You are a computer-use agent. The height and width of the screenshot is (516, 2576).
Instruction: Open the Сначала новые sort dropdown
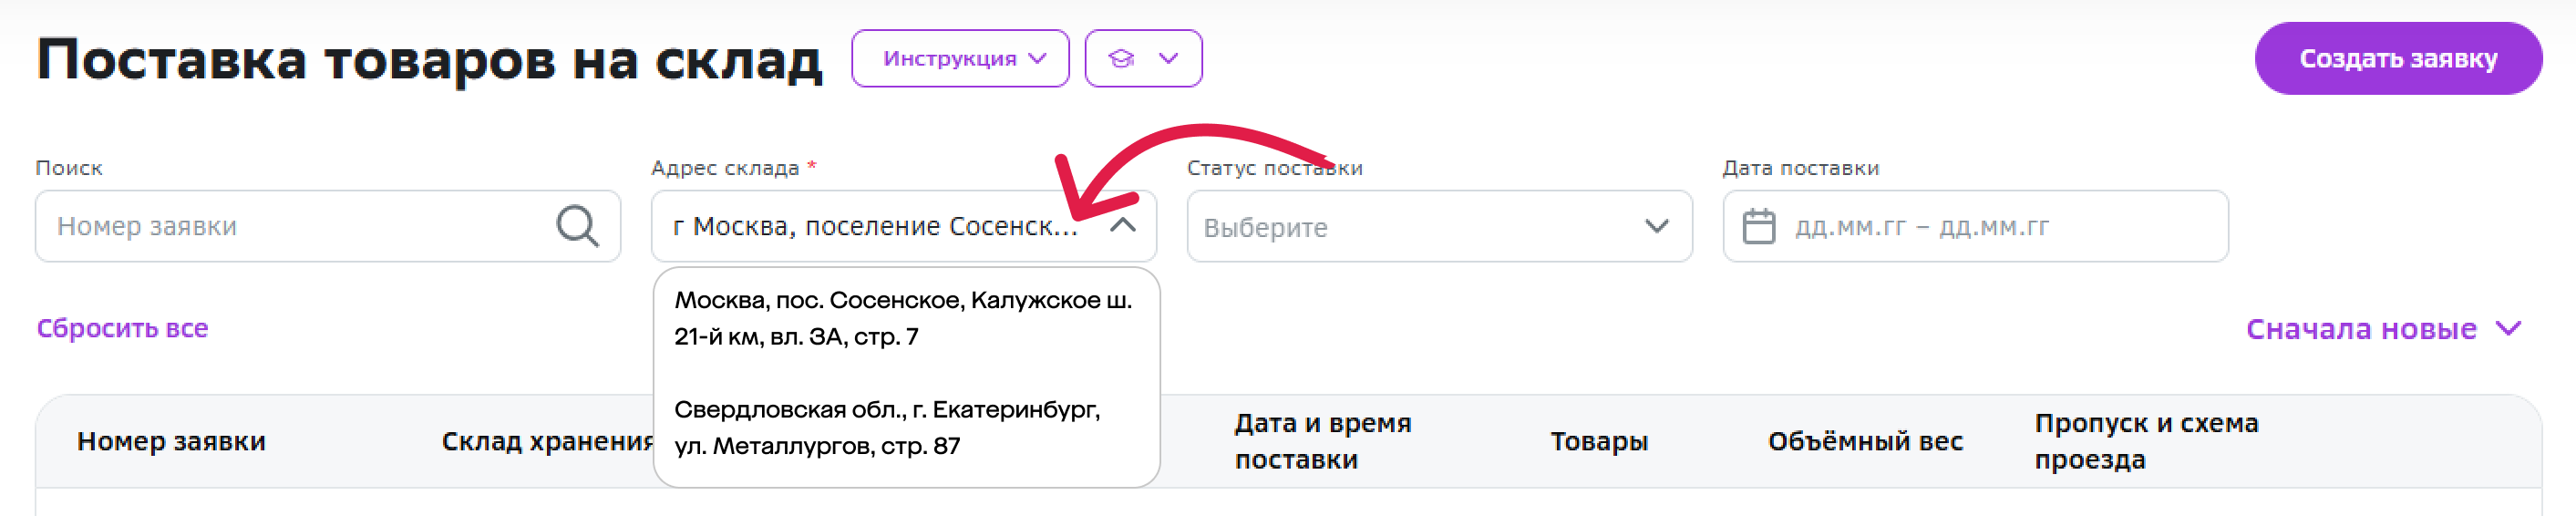point(2383,329)
